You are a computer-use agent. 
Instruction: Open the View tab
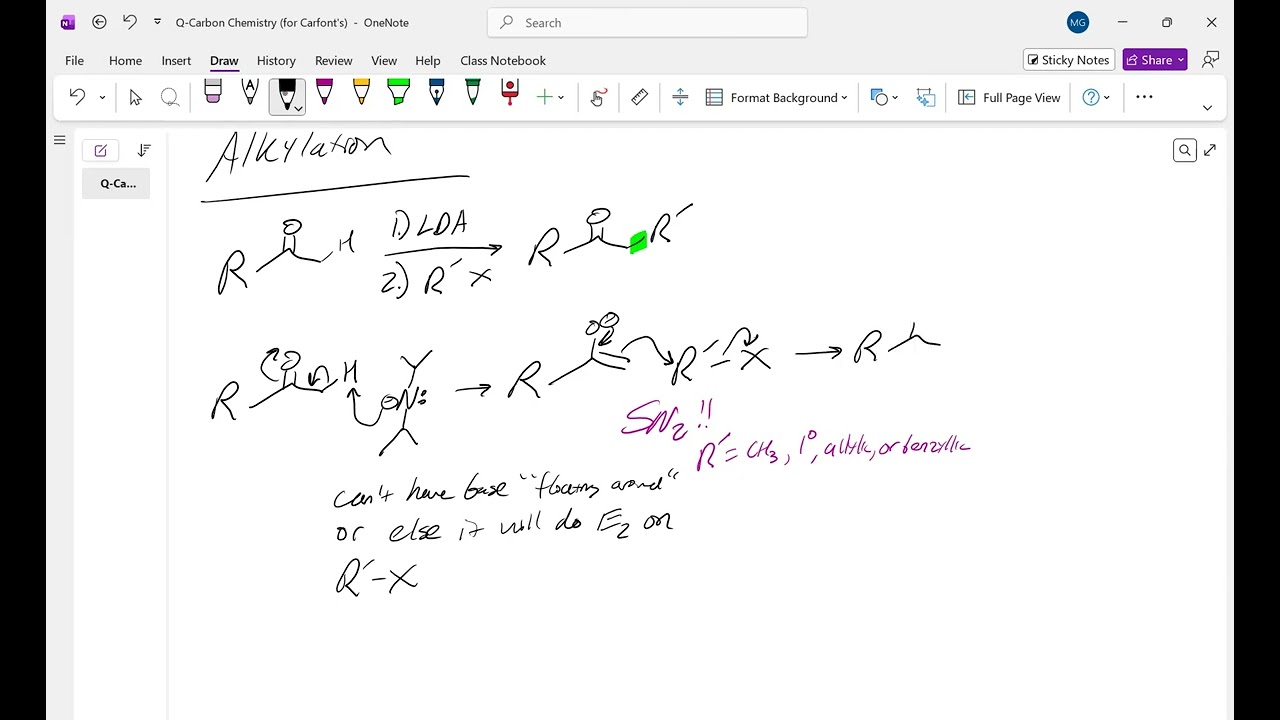(384, 60)
